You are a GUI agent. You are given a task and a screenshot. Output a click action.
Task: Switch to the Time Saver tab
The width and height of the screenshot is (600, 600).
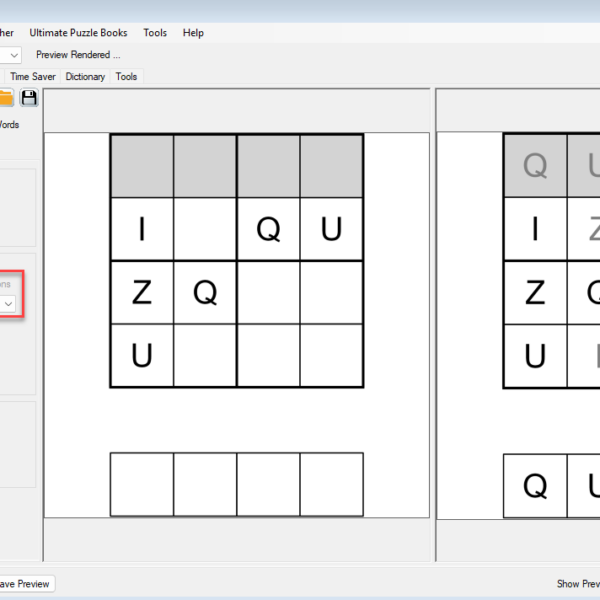point(33,77)
